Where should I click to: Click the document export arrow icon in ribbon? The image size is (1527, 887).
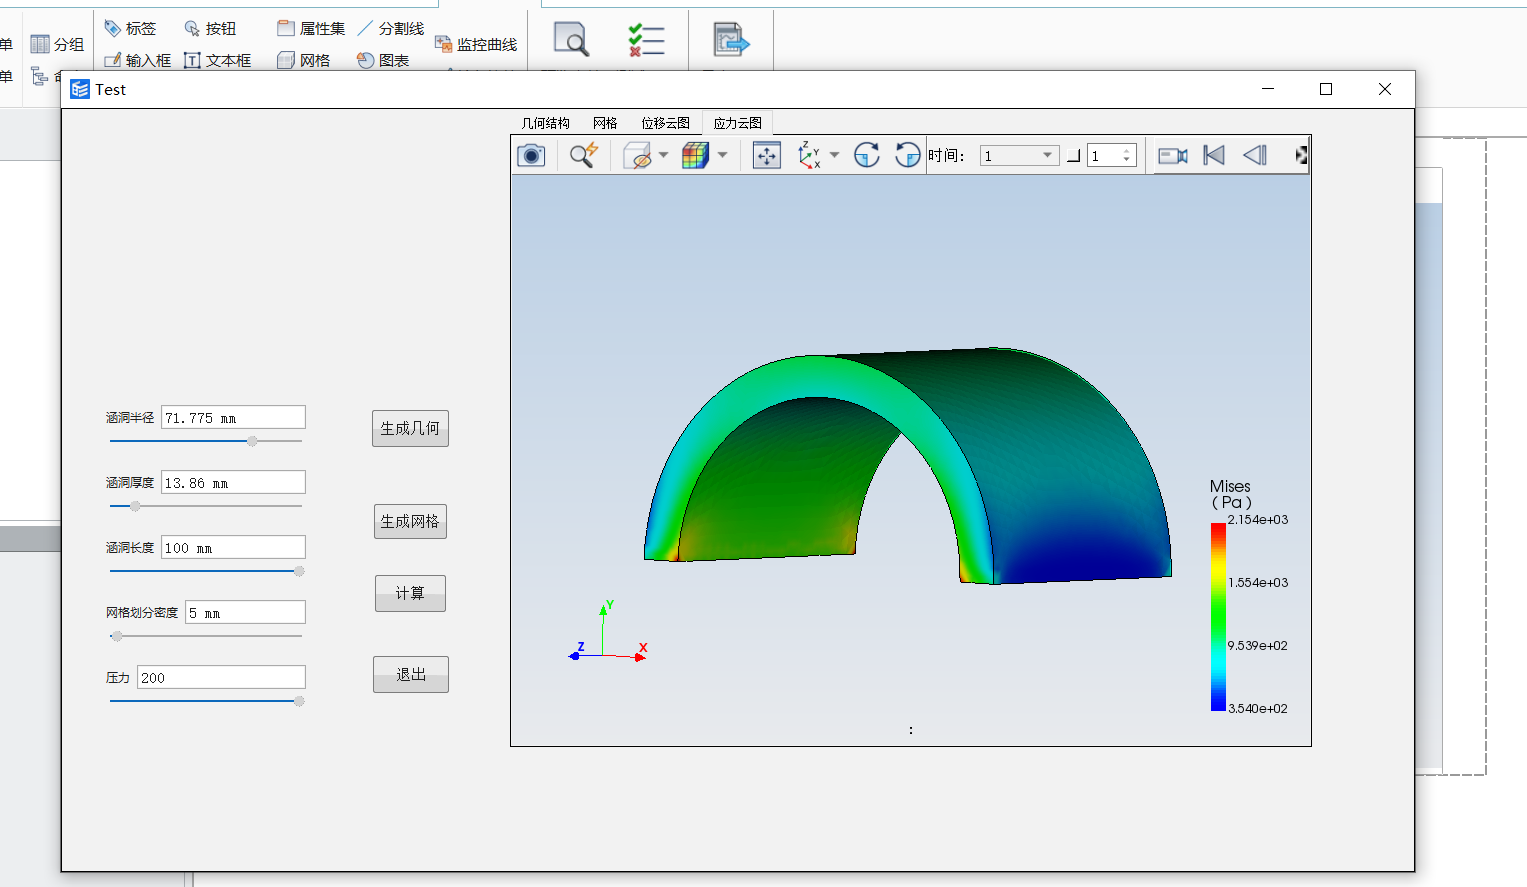[x=731, y=40]
